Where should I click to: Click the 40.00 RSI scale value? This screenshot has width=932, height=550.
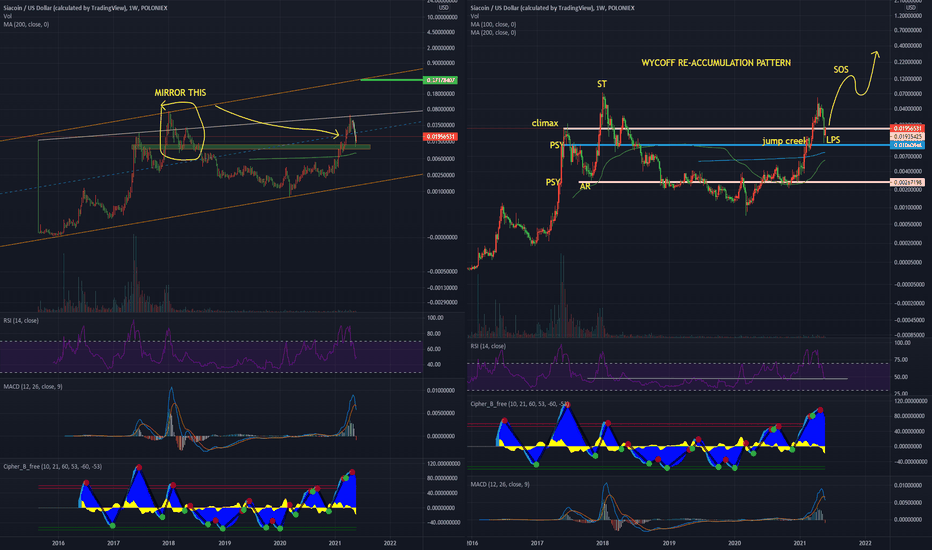click(434, 364)
